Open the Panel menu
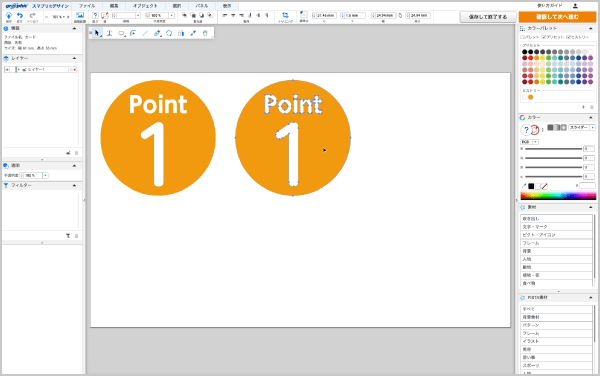The height and width of the screenshot is (376, 600). pyautogui.click(x=202, y=6)
